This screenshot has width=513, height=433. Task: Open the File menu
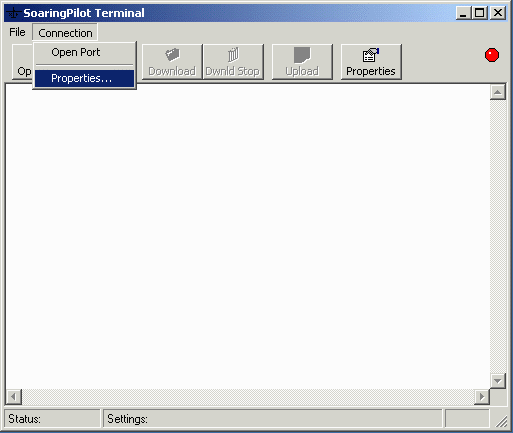[x=17, y=32]
